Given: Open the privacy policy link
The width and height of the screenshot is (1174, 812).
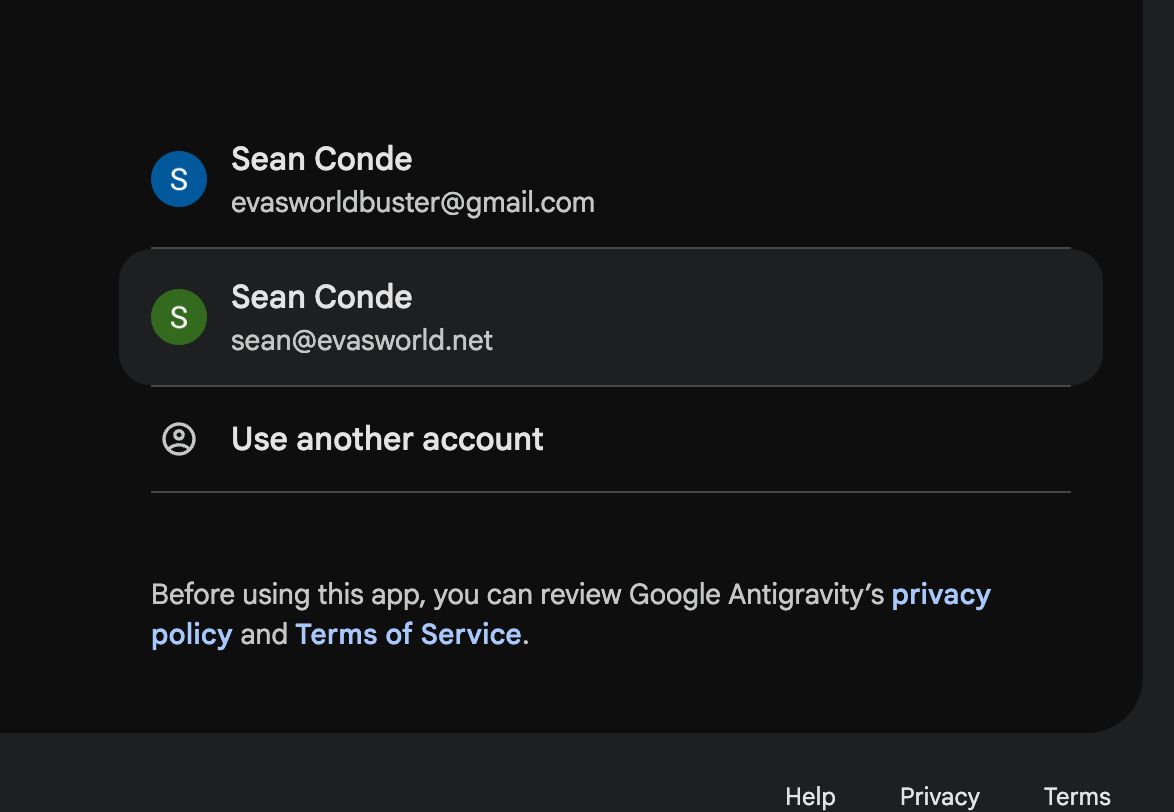Looking at the screenshot, I should [x=940, y=595].
